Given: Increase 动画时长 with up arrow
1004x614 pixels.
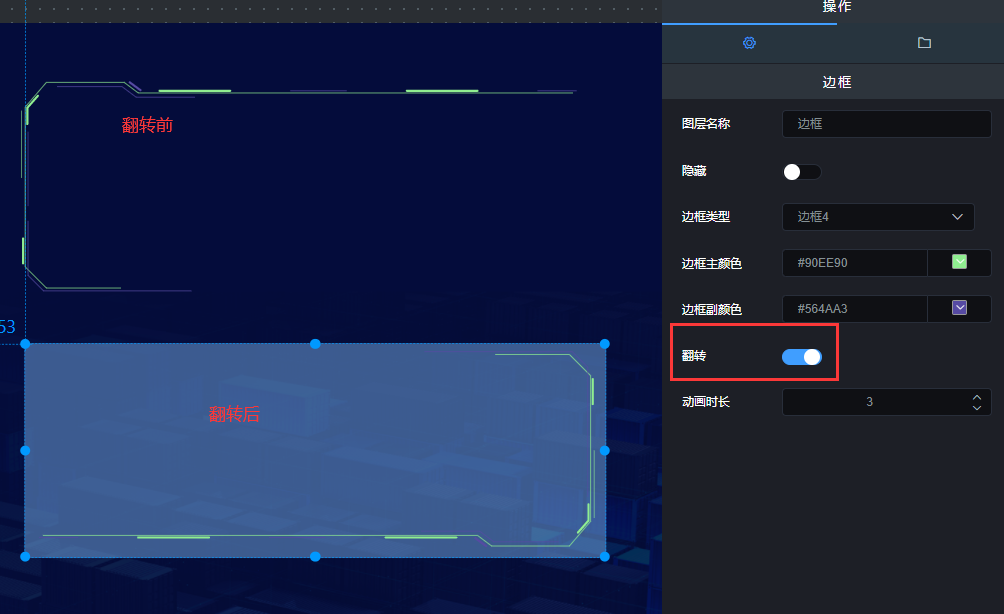Looking at the screenshot, I should point(976,397).
